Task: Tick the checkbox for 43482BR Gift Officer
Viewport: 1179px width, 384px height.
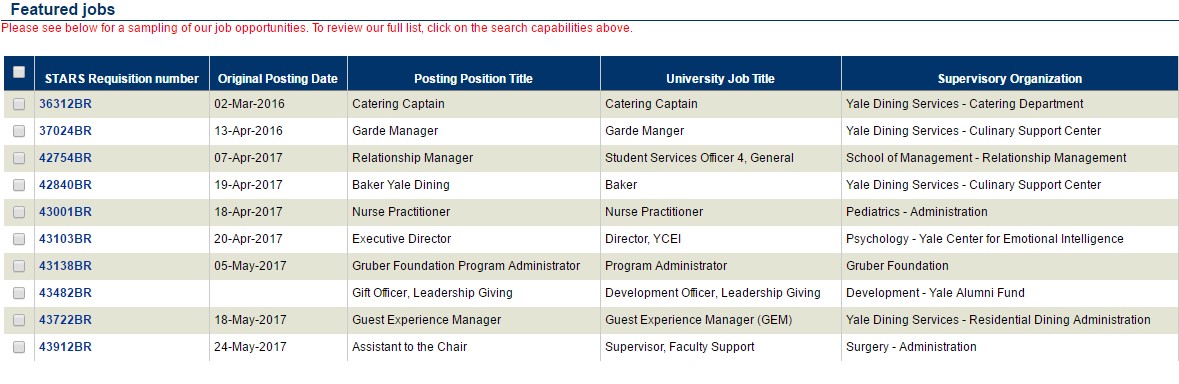Action: (x=19, y=294)
